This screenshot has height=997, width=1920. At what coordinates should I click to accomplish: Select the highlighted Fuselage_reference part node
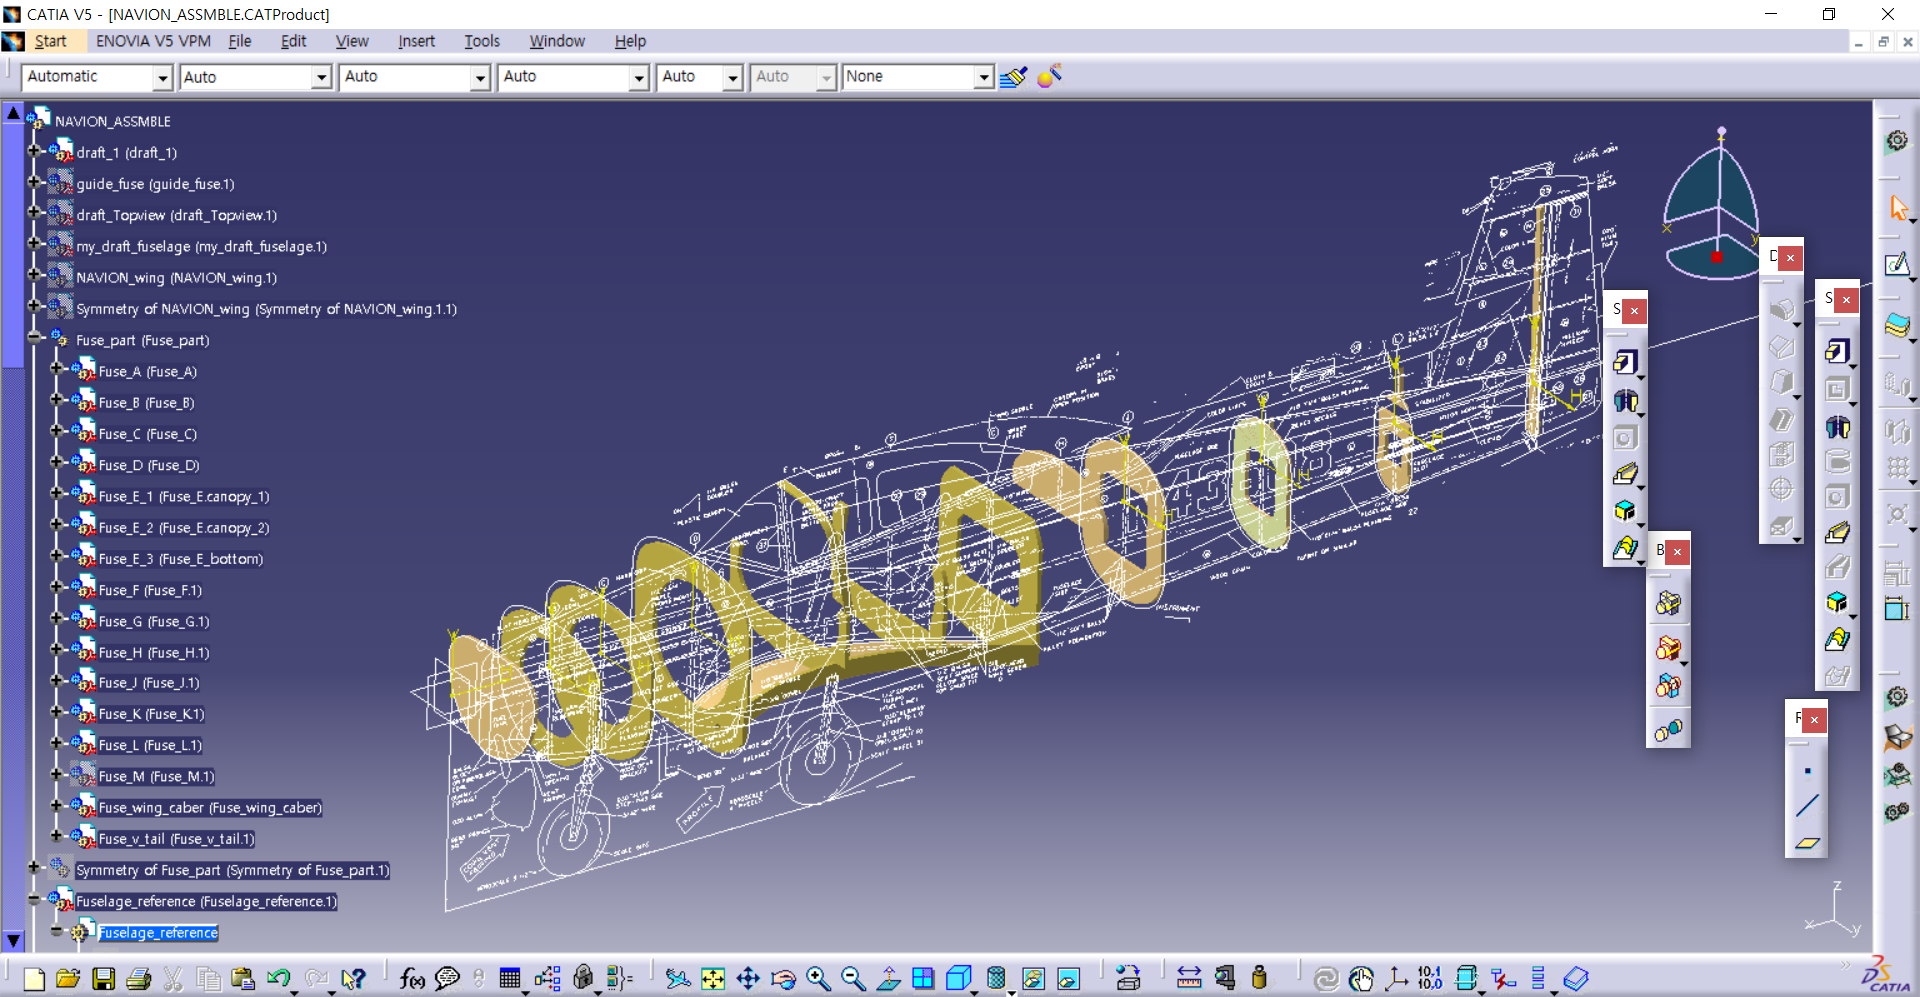pos(158,933)
